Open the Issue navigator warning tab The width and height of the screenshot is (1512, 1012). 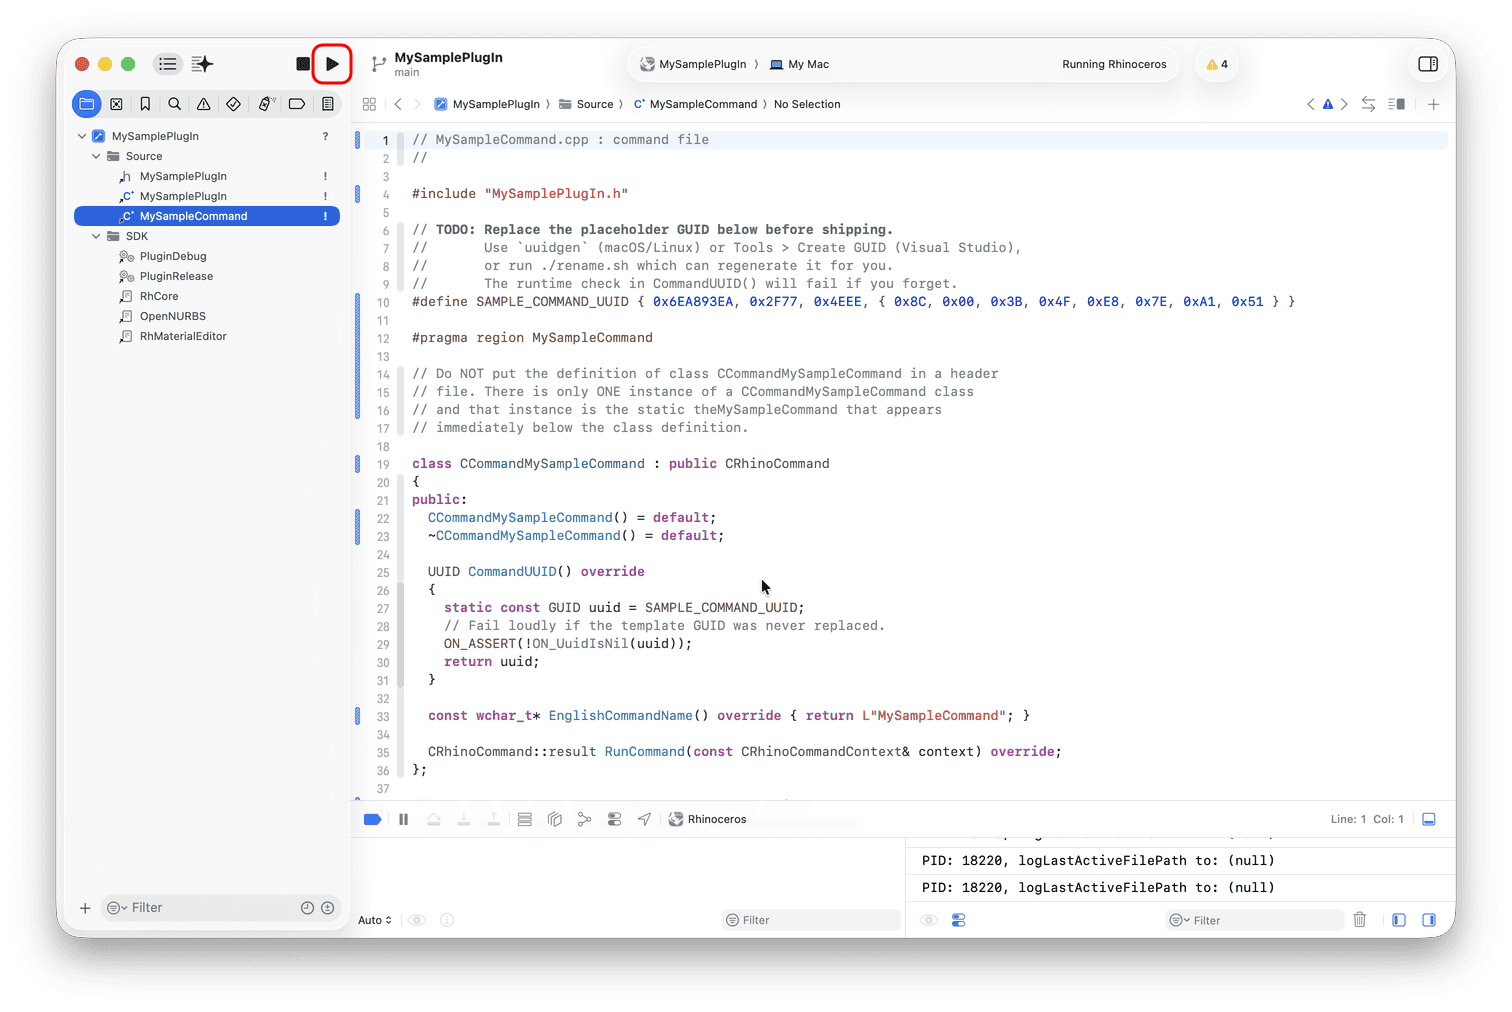[x=203, y=104]
